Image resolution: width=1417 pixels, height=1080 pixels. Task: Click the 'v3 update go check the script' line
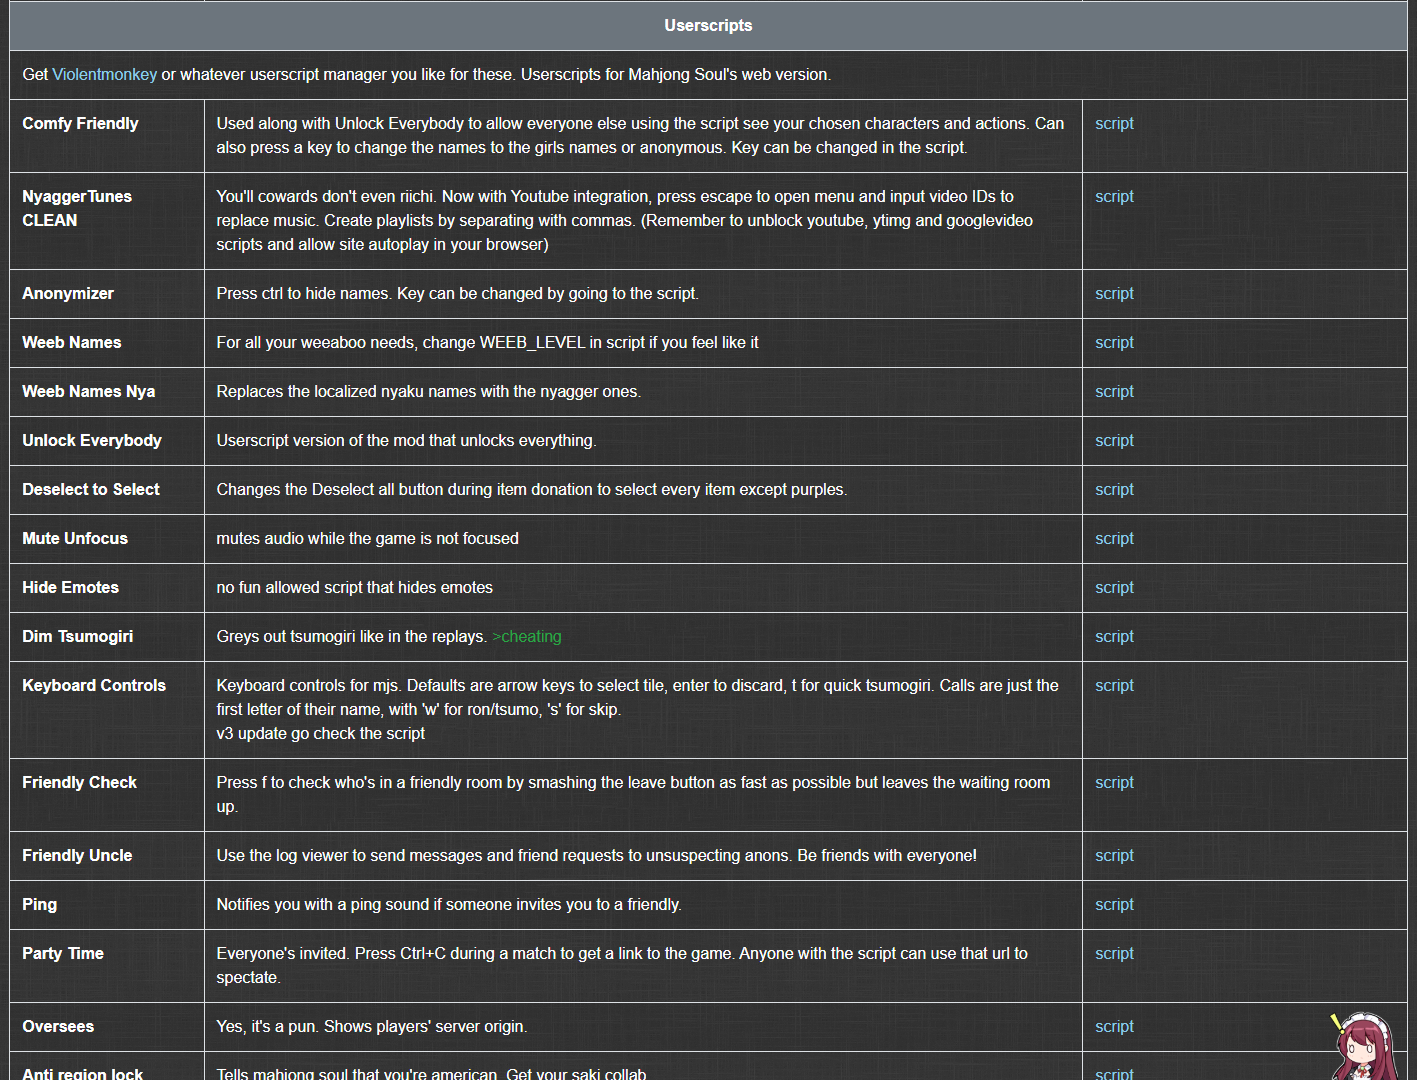(x=321, y=733)
